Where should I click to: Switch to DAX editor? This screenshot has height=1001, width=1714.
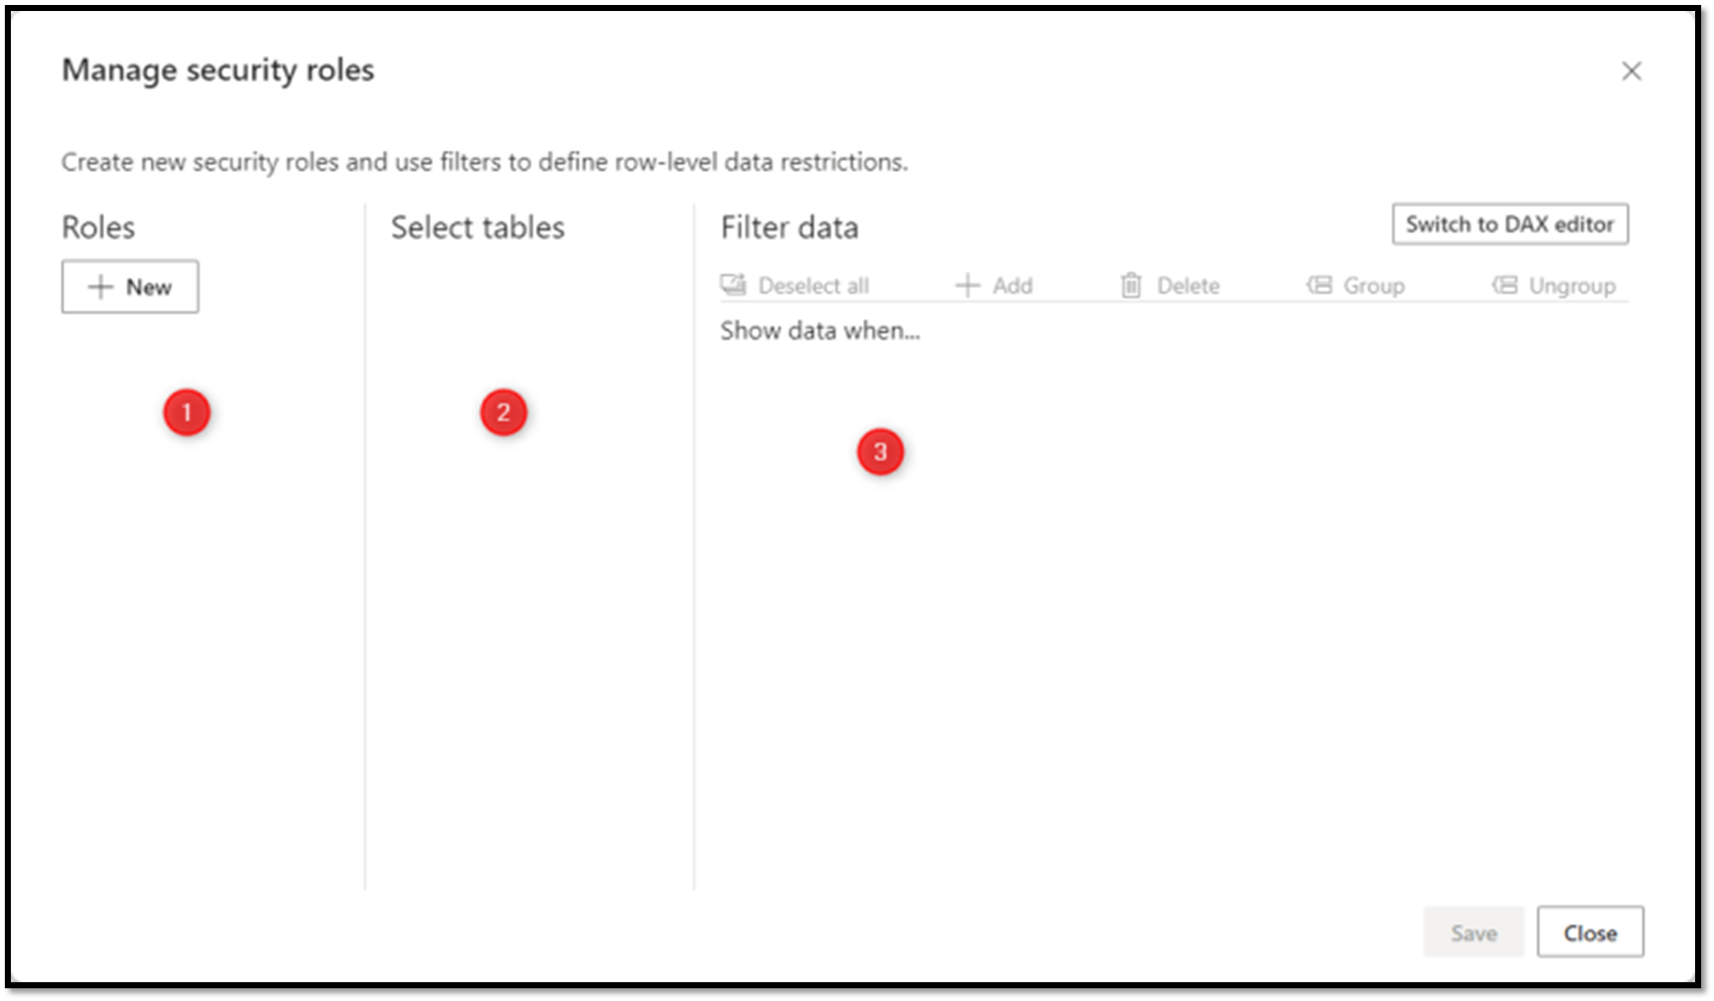click(1510, 224)
